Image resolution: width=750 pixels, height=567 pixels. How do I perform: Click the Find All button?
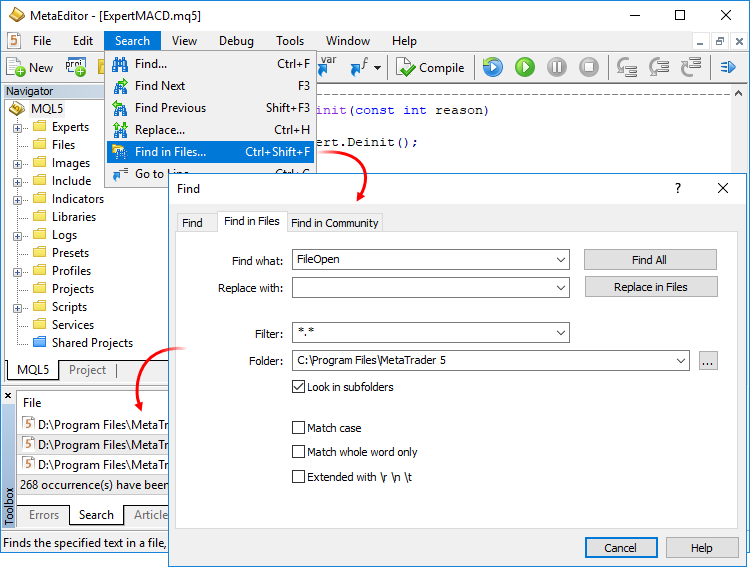[x=650, y=260]
